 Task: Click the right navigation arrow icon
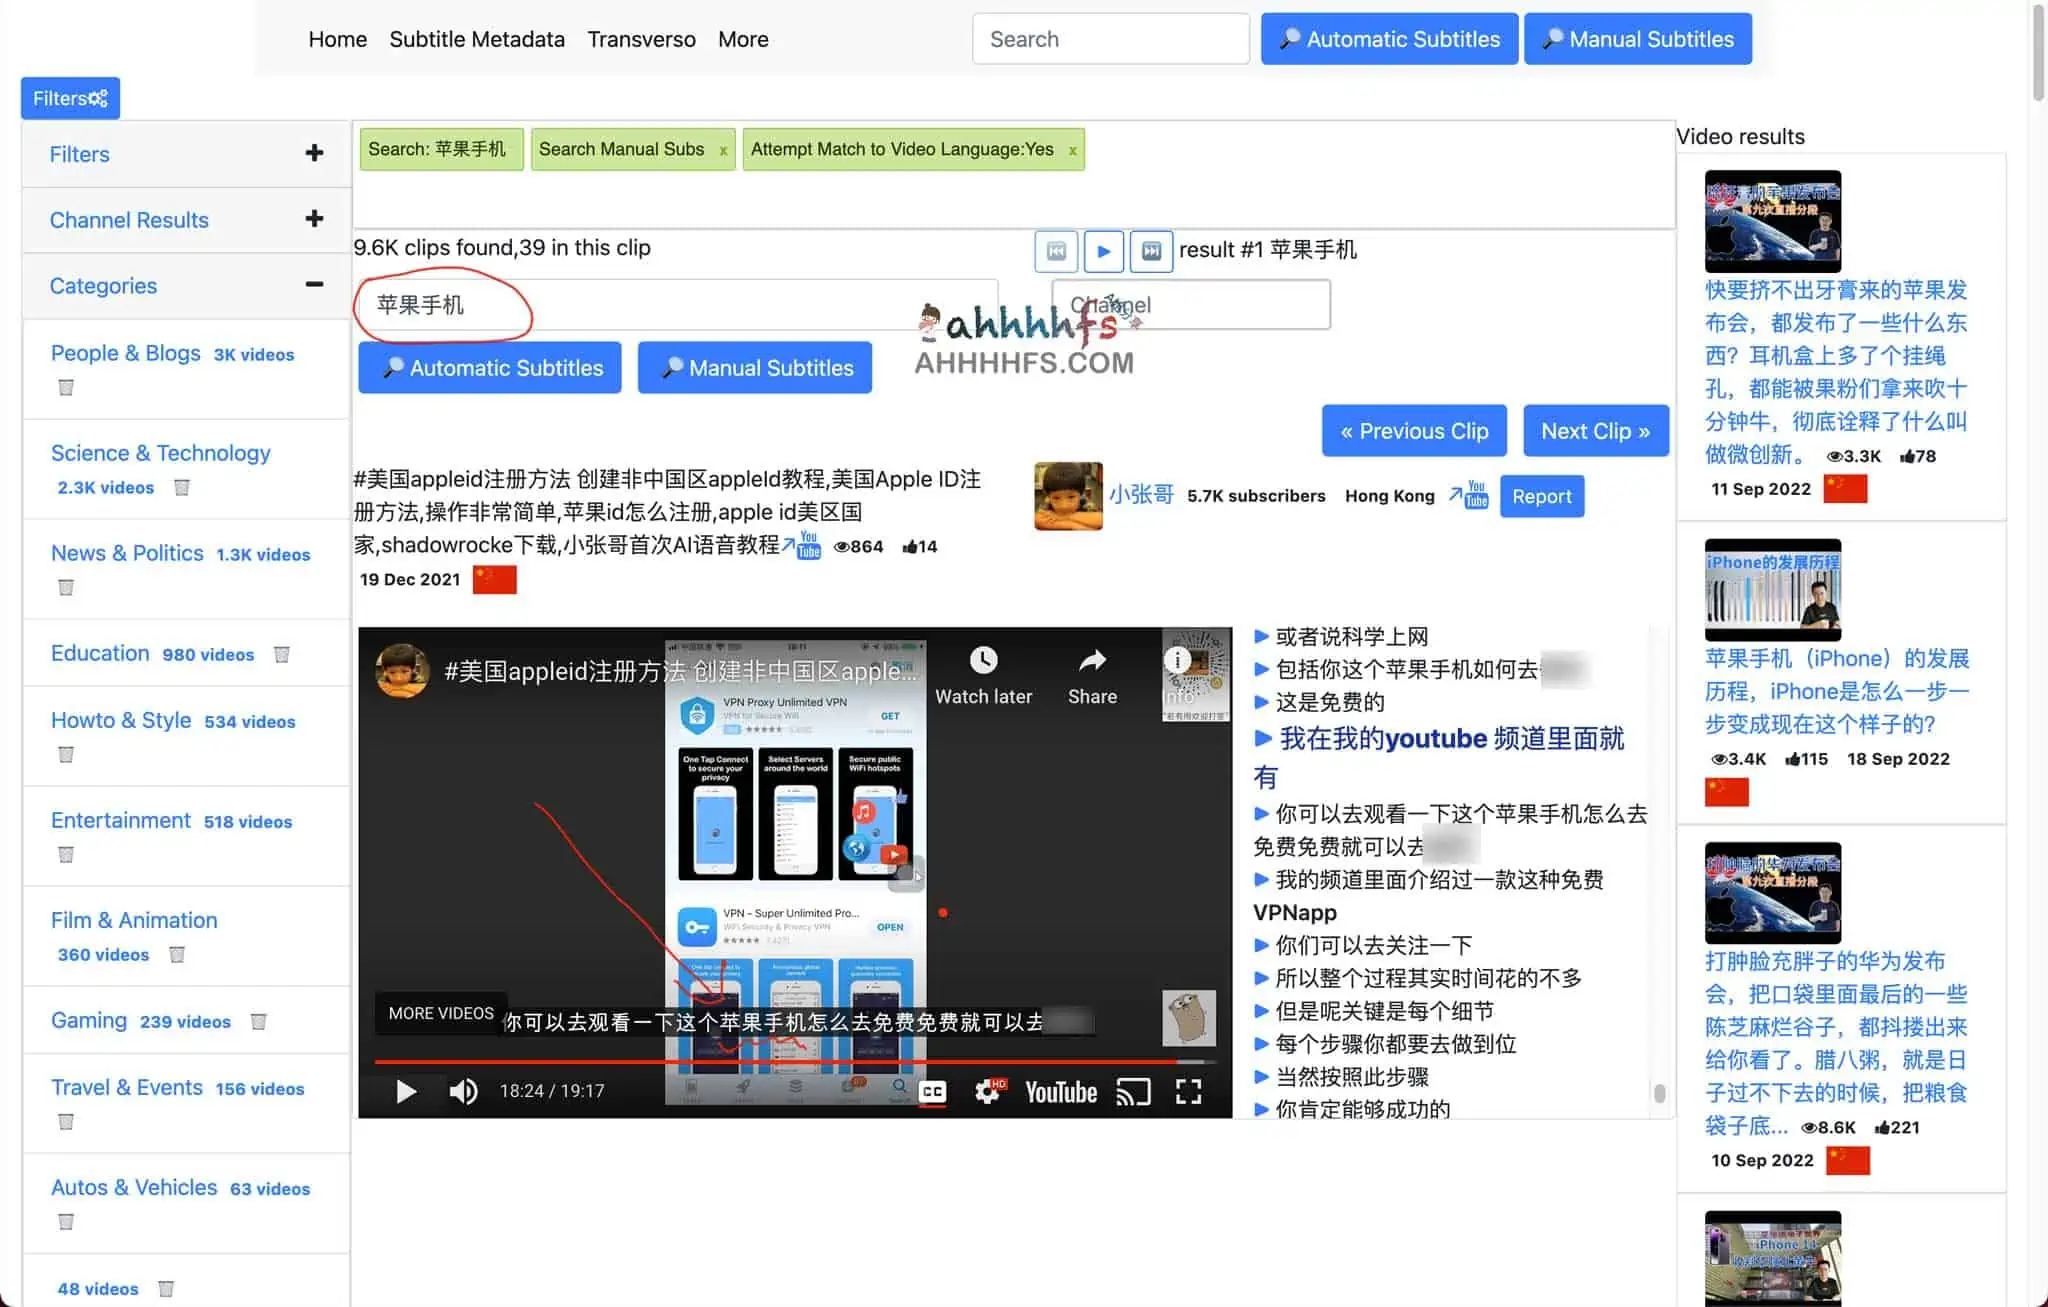click(1152, 249)
